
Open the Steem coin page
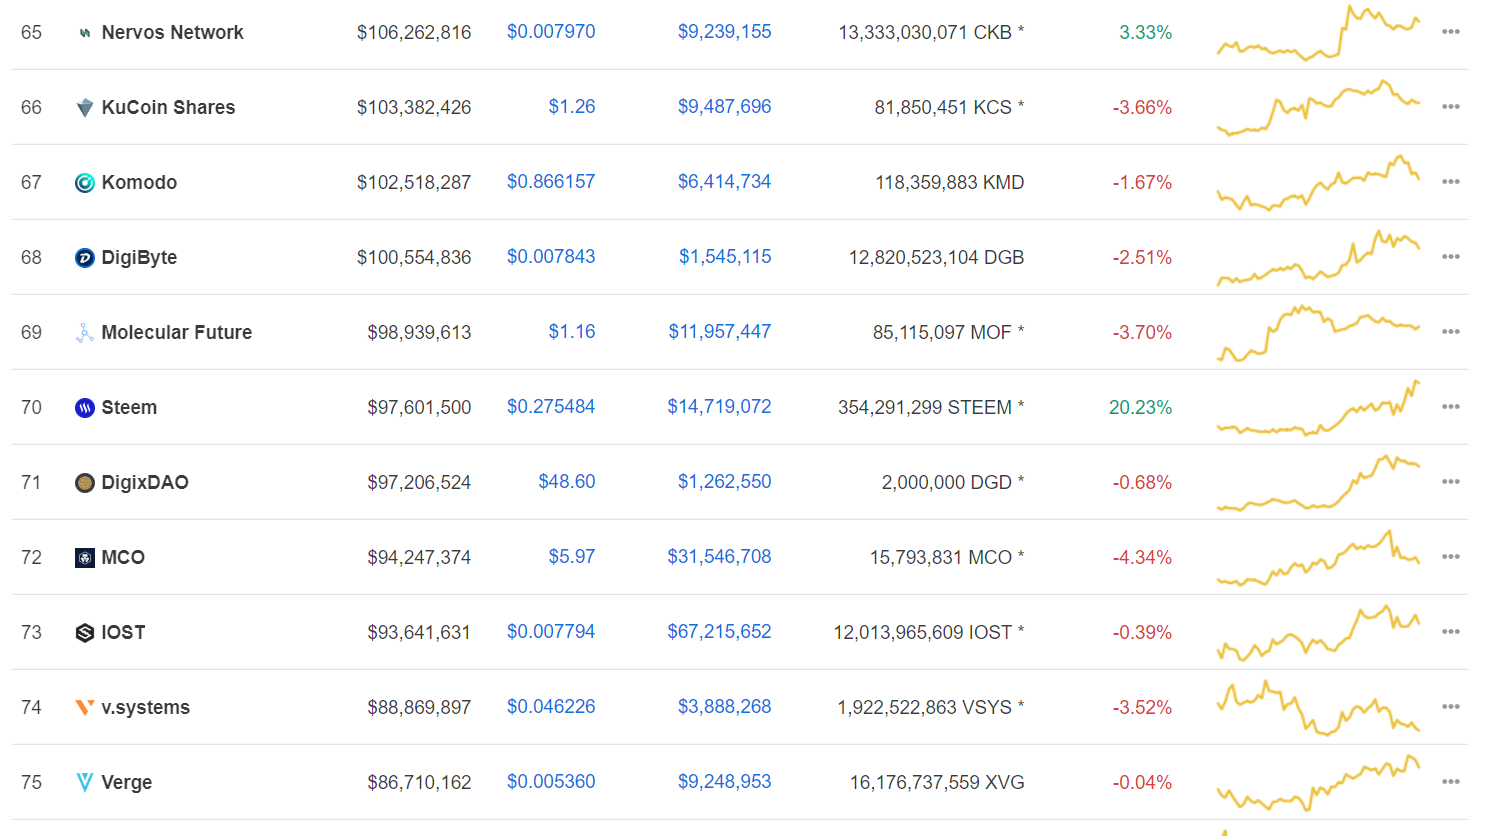point(129,407)
